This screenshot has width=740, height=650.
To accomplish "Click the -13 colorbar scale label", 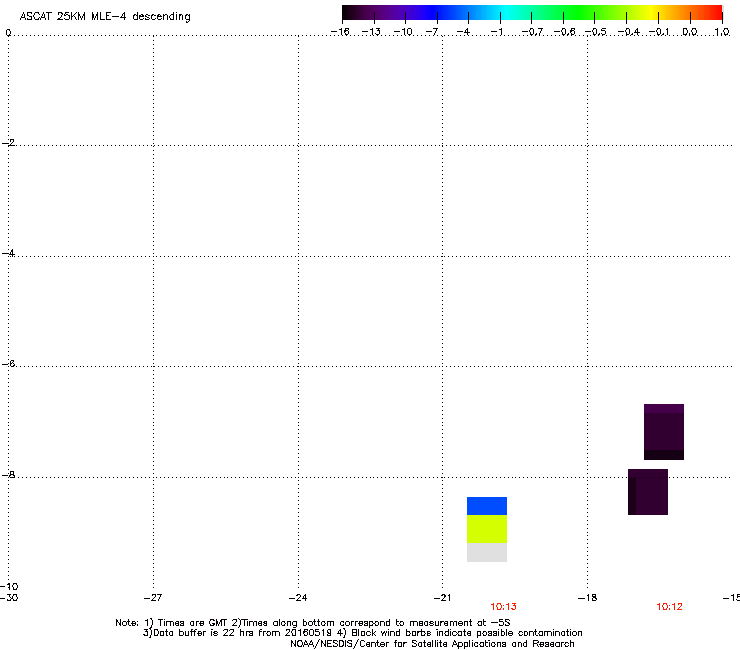I will click(x=371, y=32).
